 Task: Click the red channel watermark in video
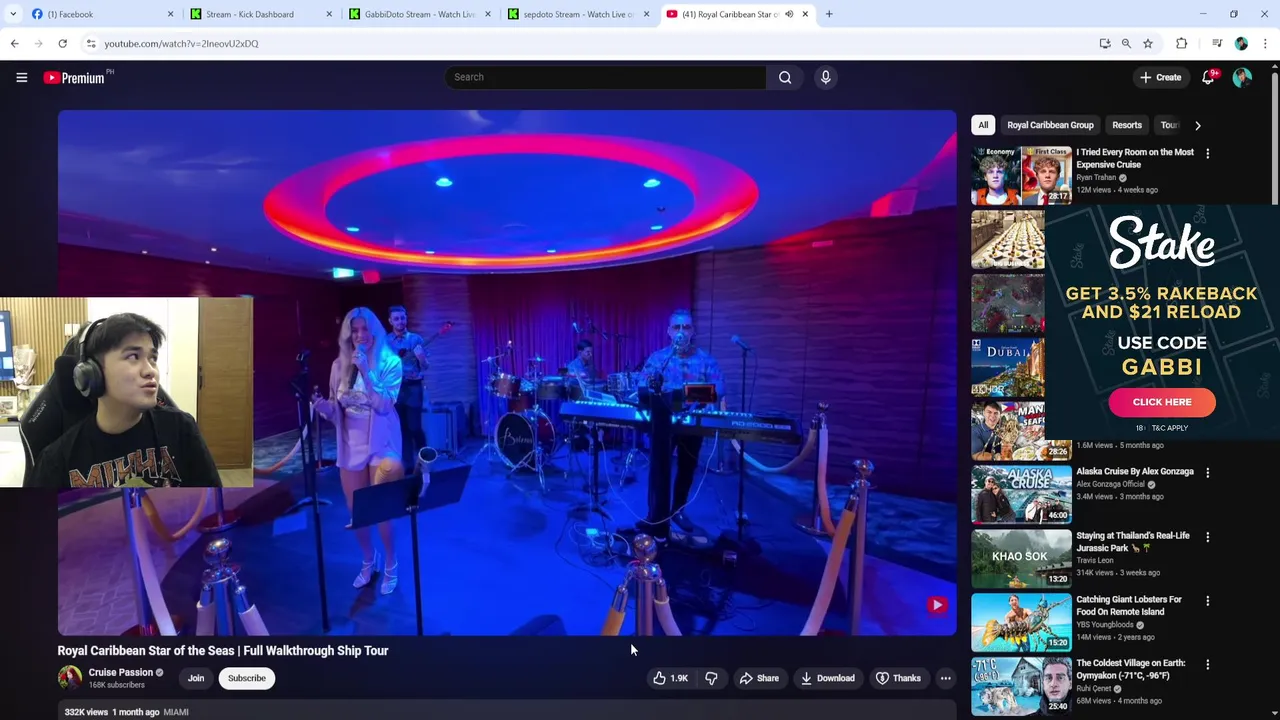click(937, 605)
